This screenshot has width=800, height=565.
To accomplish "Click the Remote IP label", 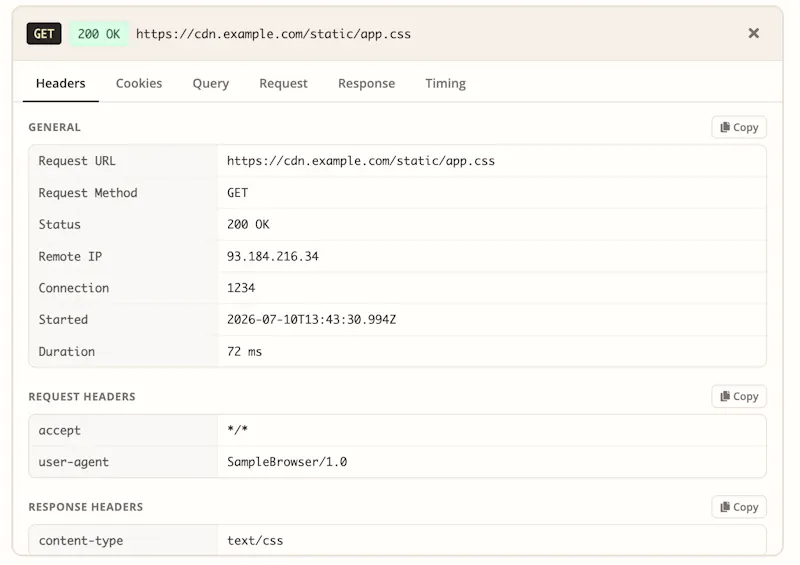I will (x=70, y=256).
